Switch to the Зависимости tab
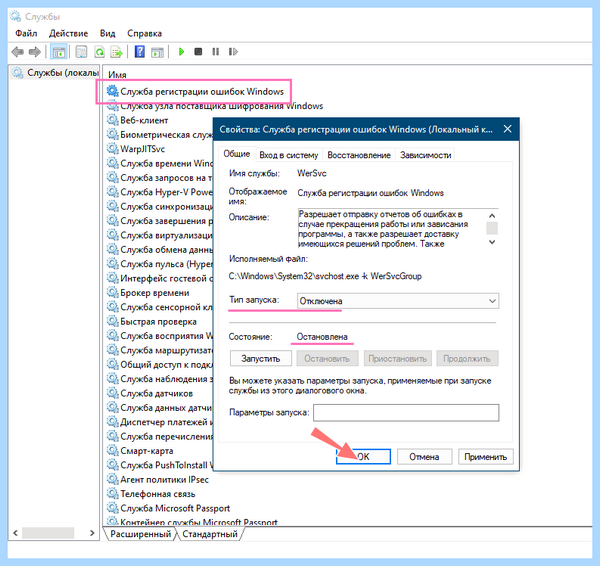Image resolution: width=600 pixels, height=566 pixels. tap(426, 155)
